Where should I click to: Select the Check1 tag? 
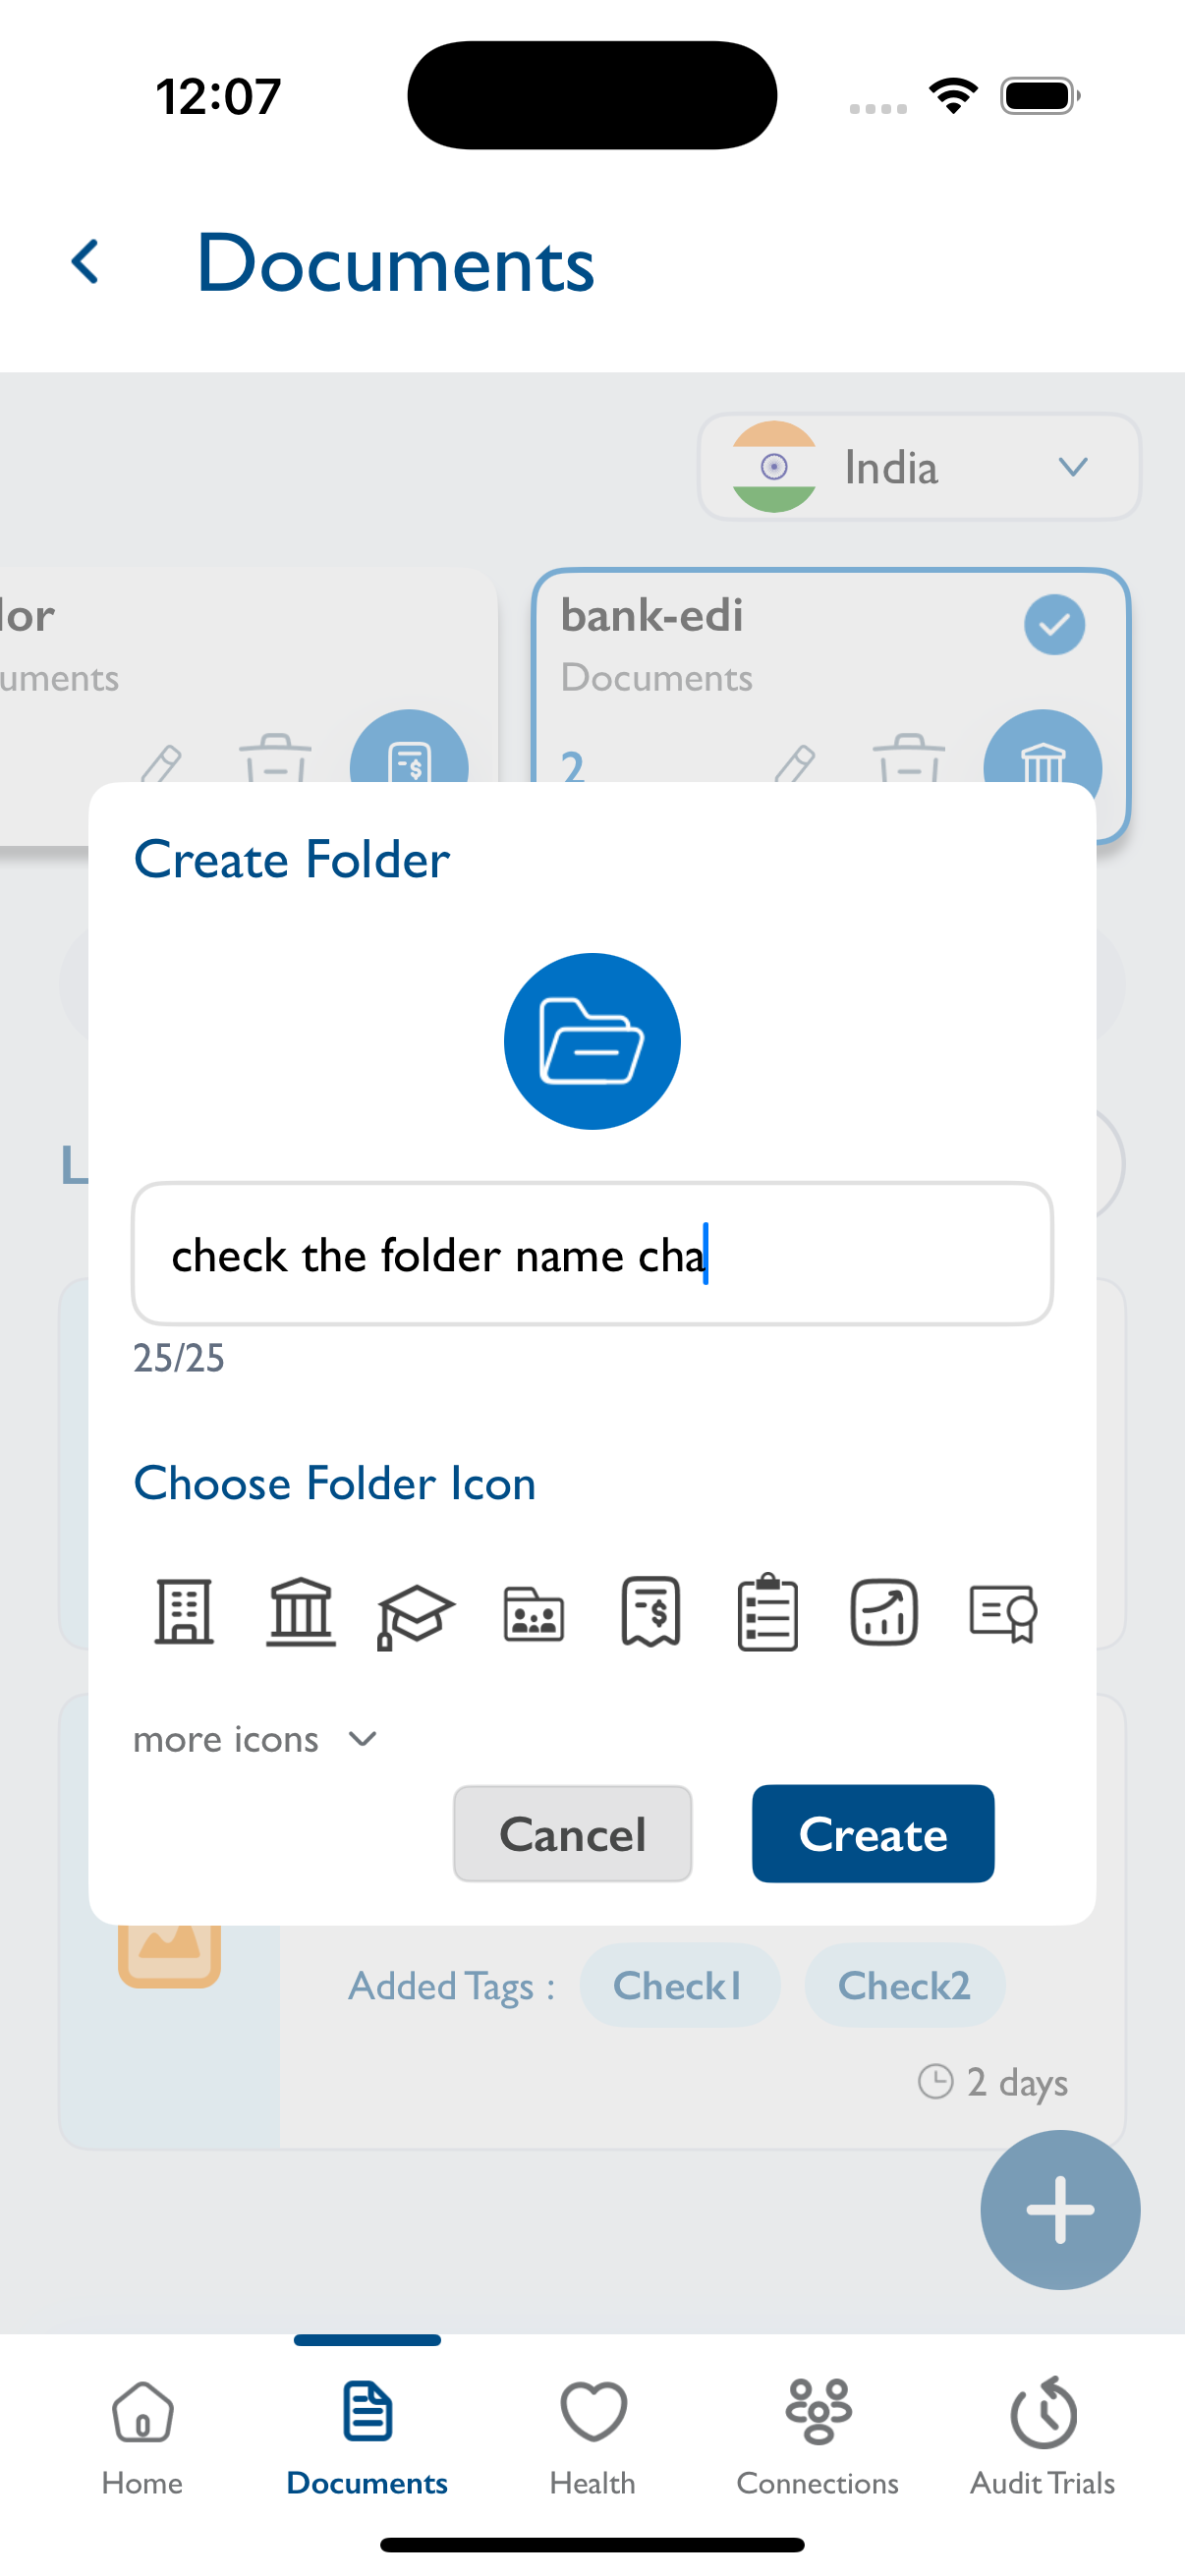pyautogui.click(x=679, y=1985)
